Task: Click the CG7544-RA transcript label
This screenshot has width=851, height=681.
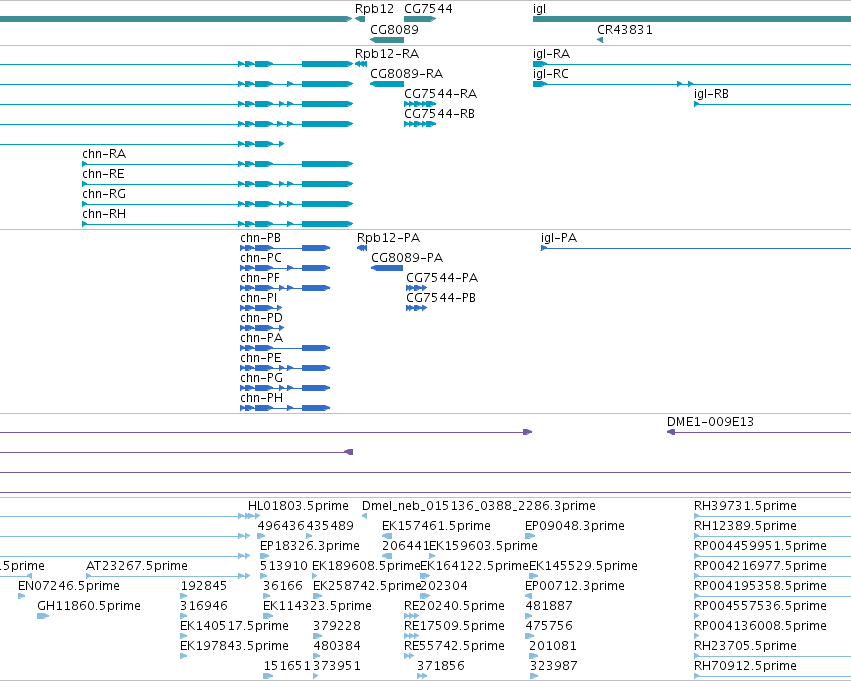Action: coord(441,93)
